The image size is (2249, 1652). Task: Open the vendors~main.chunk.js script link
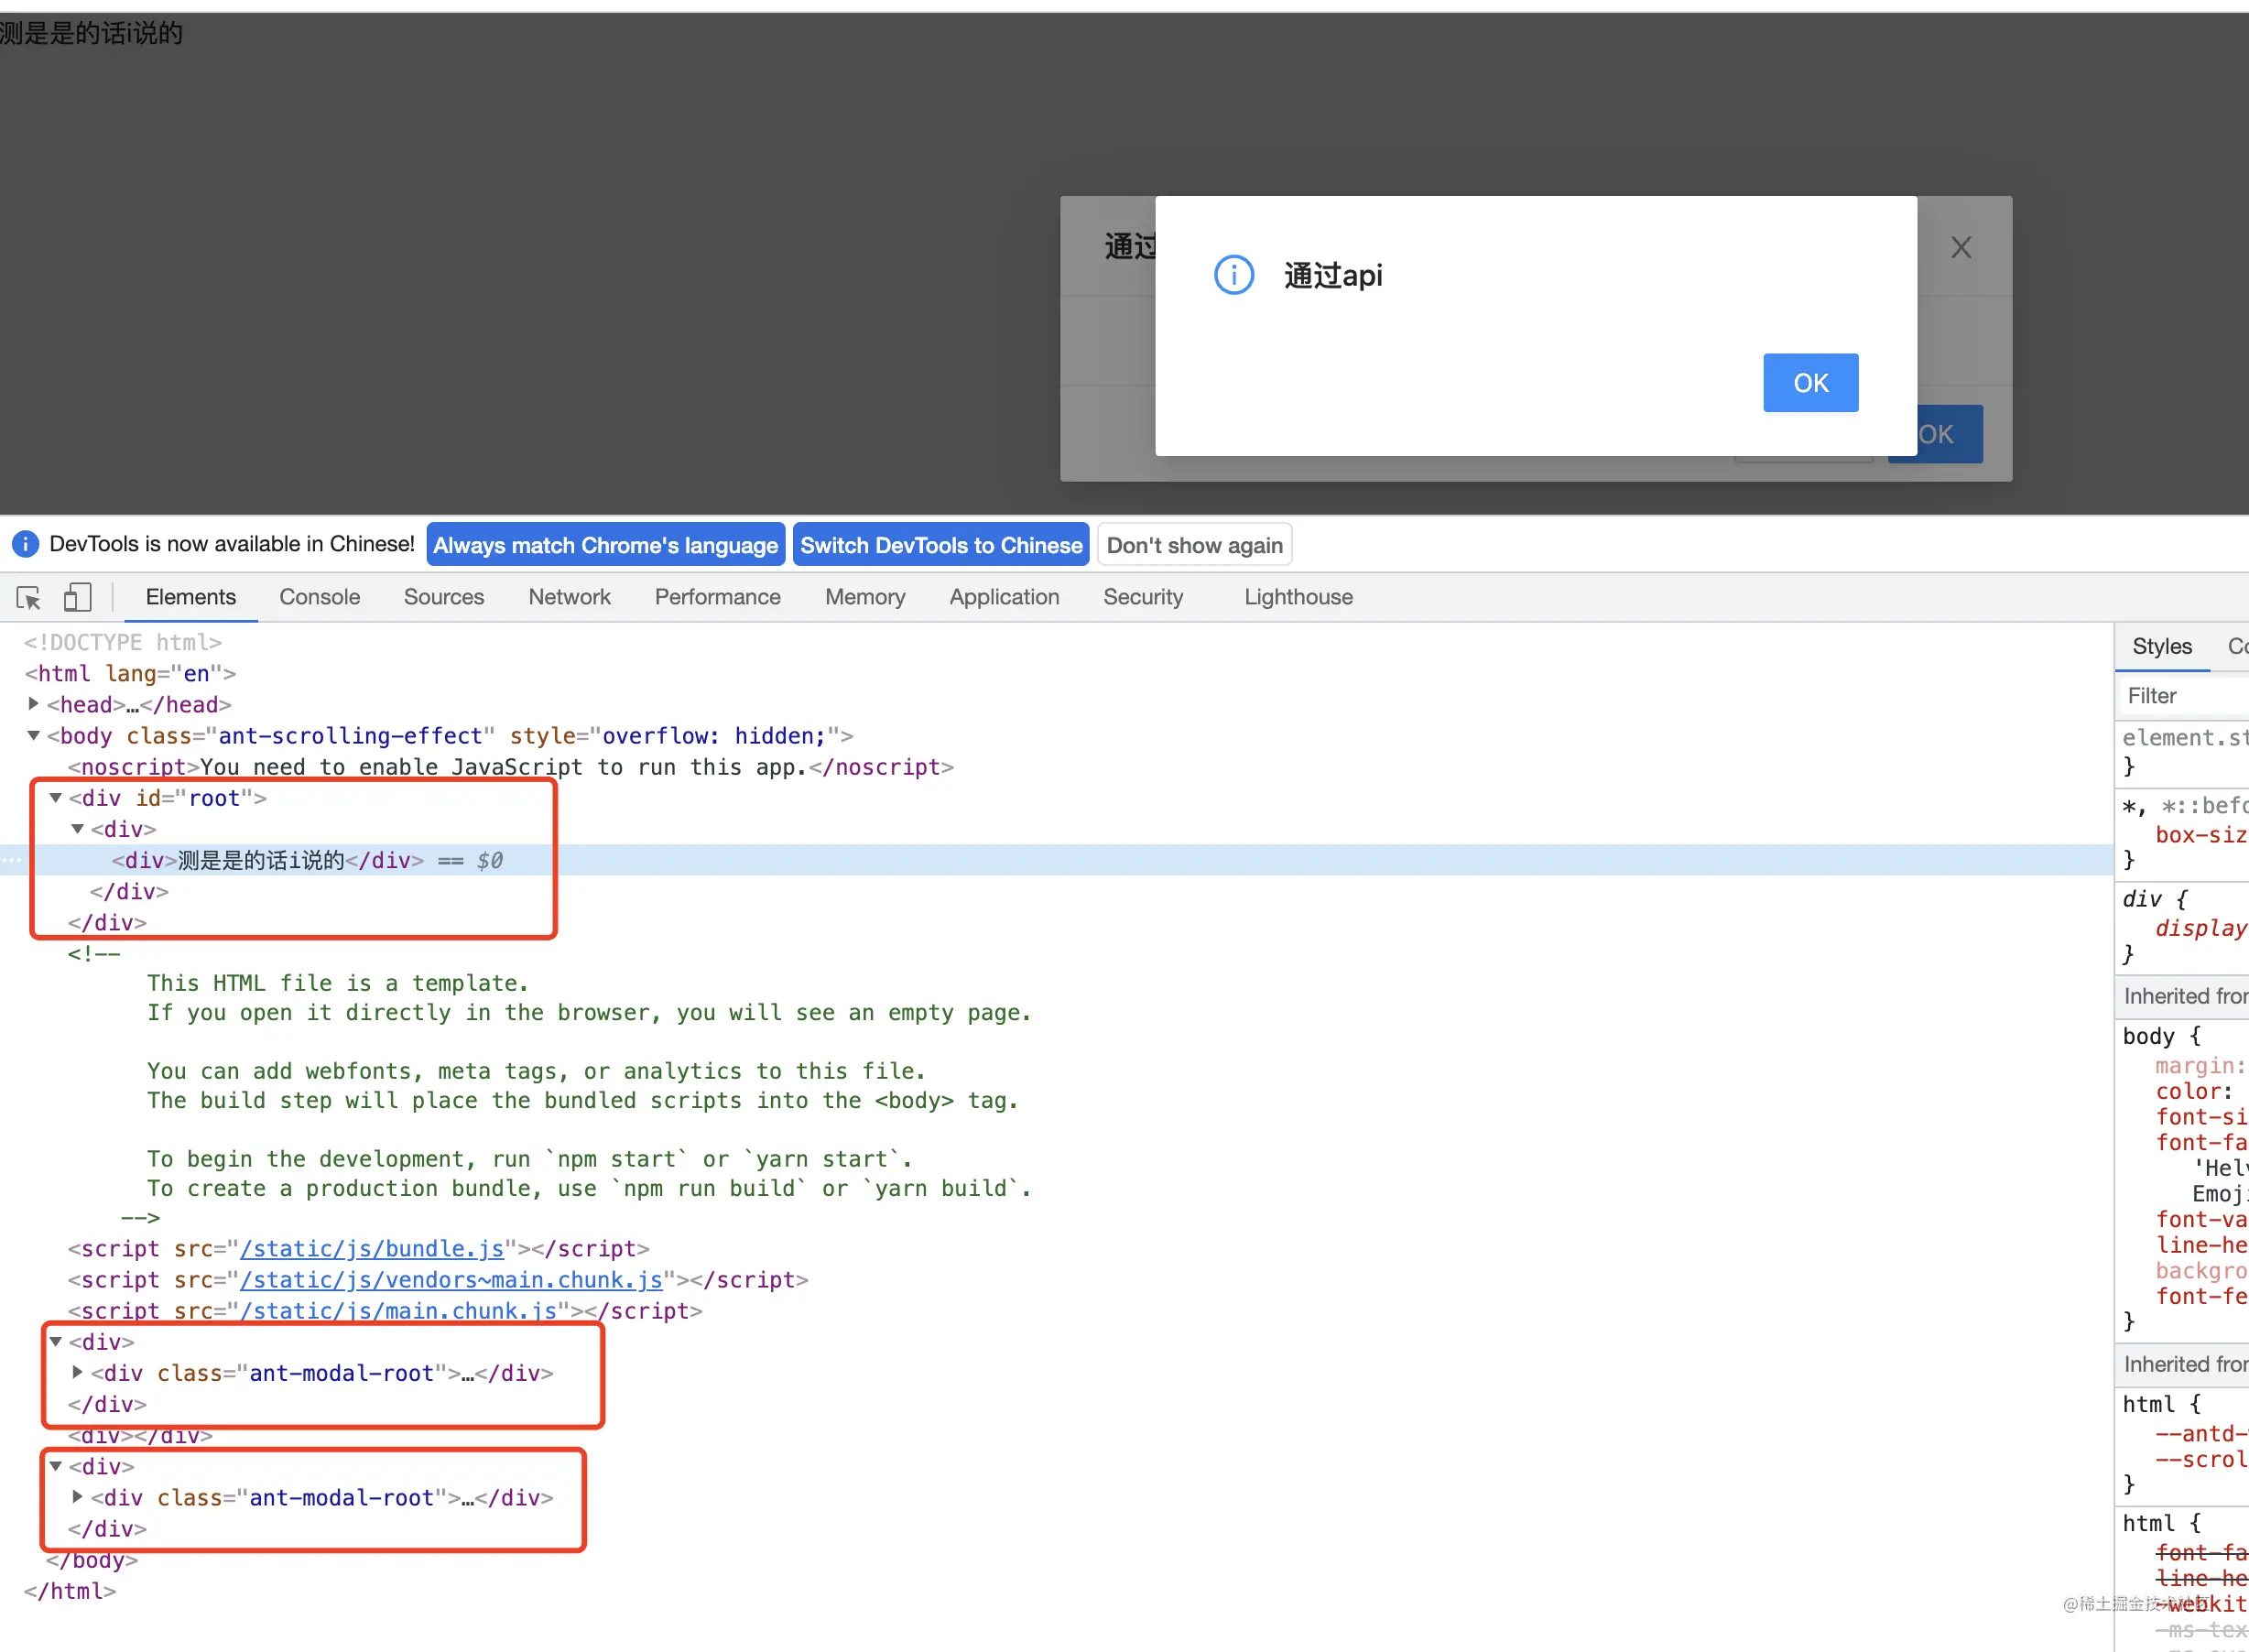[451, 1280]
